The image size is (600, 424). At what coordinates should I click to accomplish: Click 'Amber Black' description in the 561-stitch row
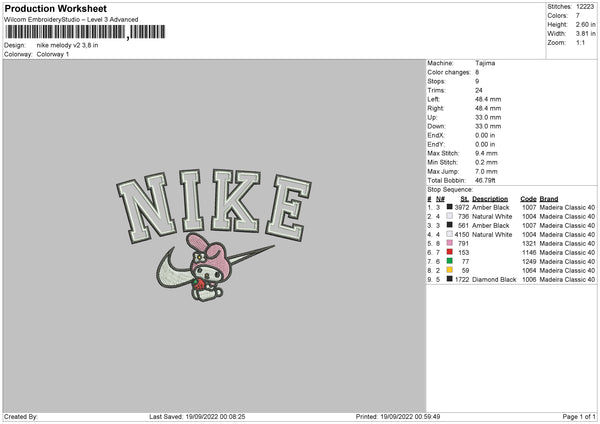[491, 226]
